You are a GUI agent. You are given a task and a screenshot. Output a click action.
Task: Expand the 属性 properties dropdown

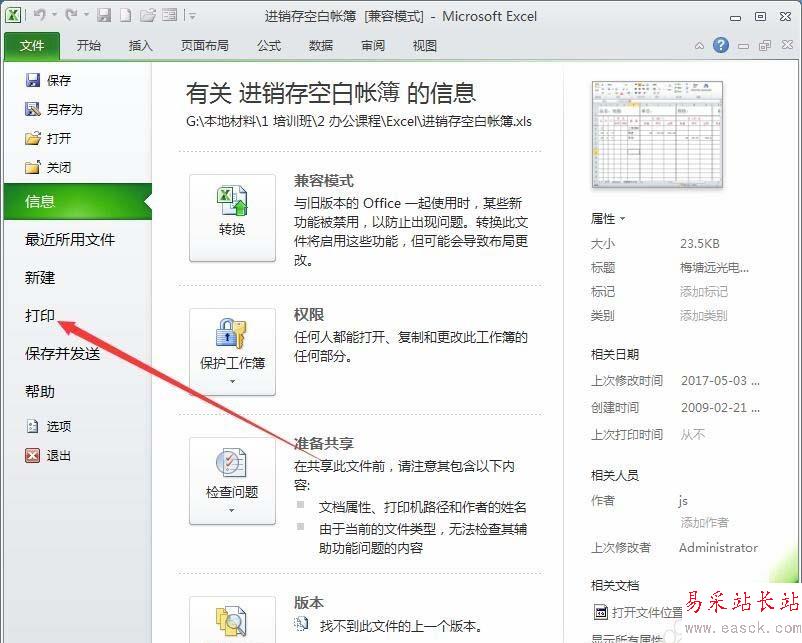click(608, 219)
